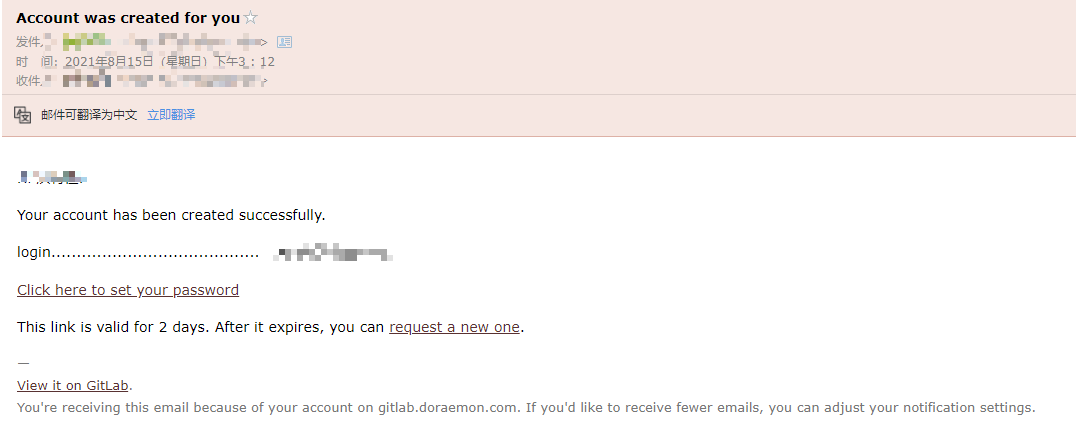Click the 邮件可翻译为中文 notice text

click(x=89, y=115)
